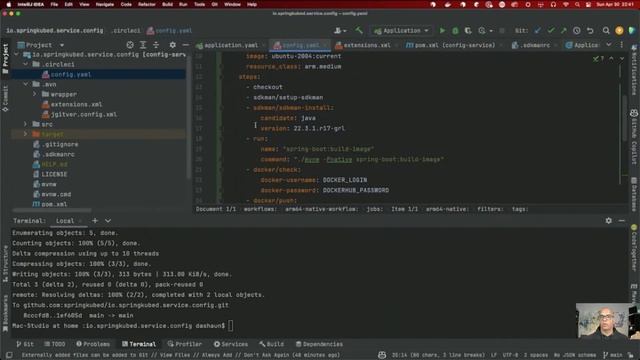
Task: Select the LICENSE file in project tree
Action: 54,174
